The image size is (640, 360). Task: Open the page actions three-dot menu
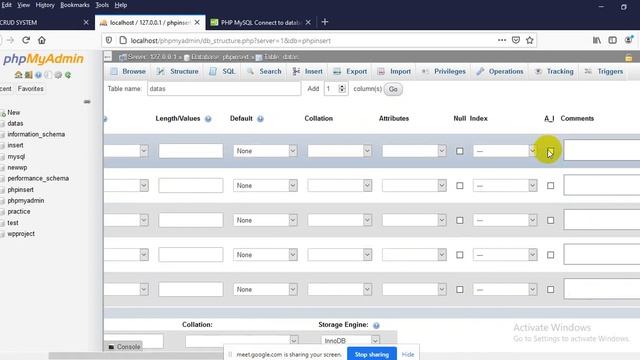(x=502, y=40)
